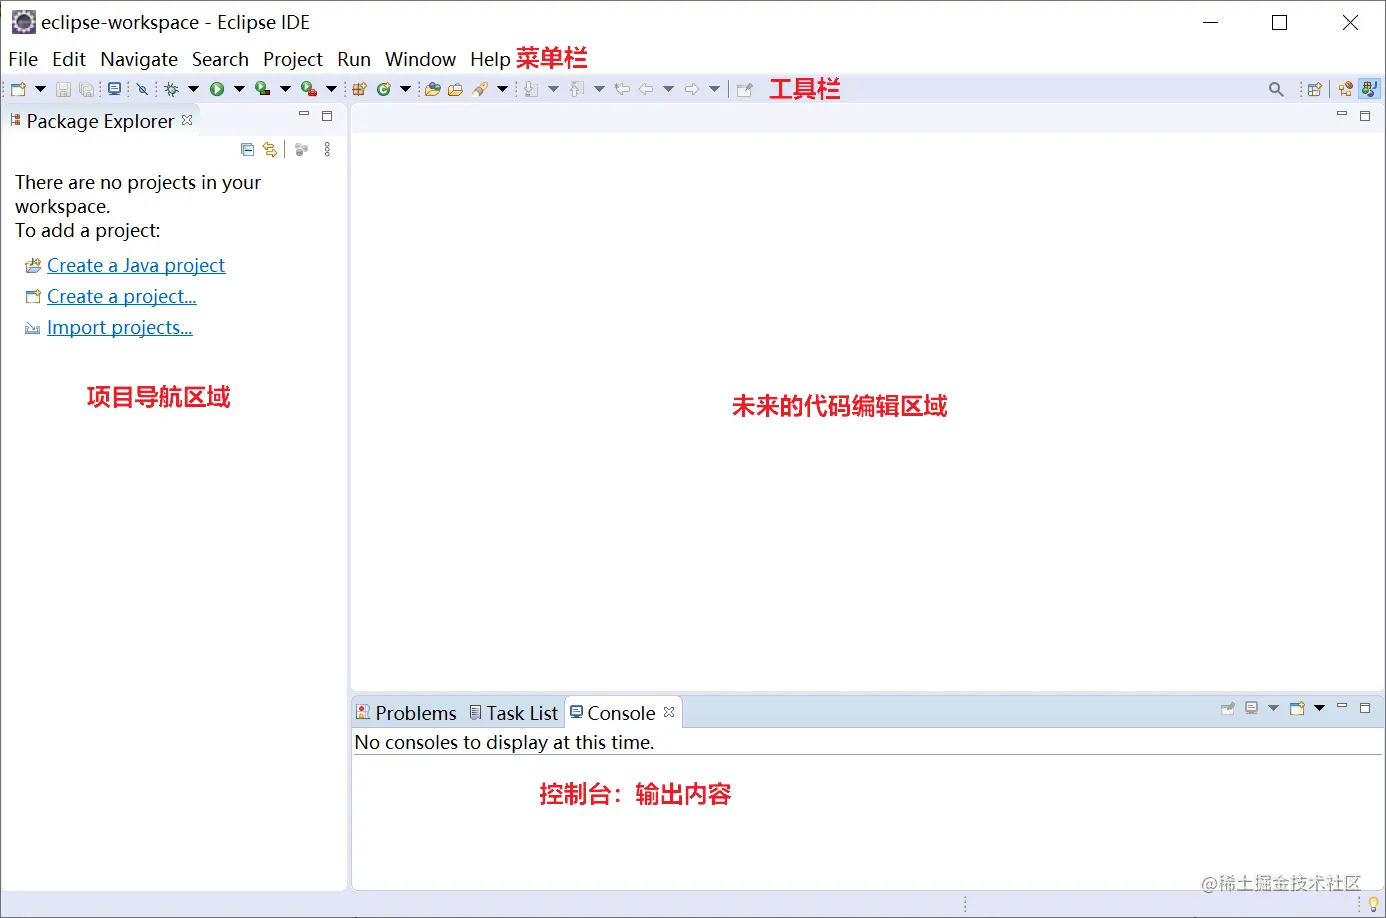Switch to the Task List tab
This screenshot has width=1386, height=918.
pyautogui.click(x=513, y=713)
